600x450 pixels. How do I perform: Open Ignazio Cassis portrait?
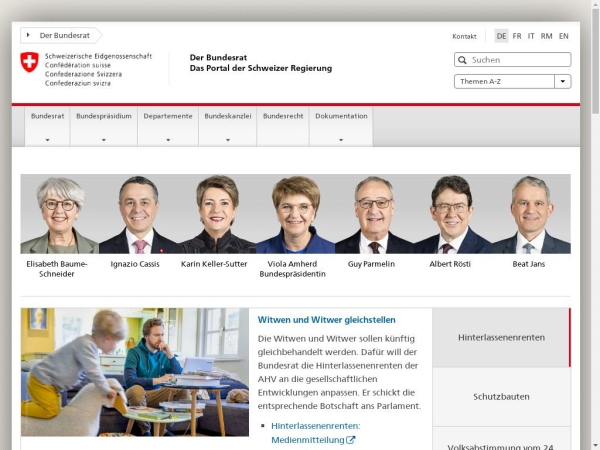pyautogui.click(x=139, y=214)
